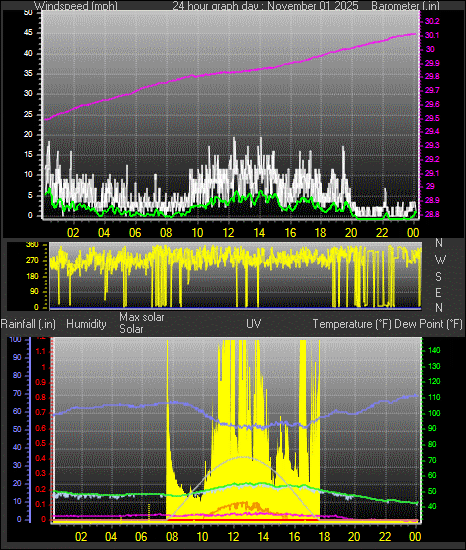Click the 360 wind direction degree label
The height and width of the screenshot is (550, 466).
pyautogui.click(x=32, y=245)
